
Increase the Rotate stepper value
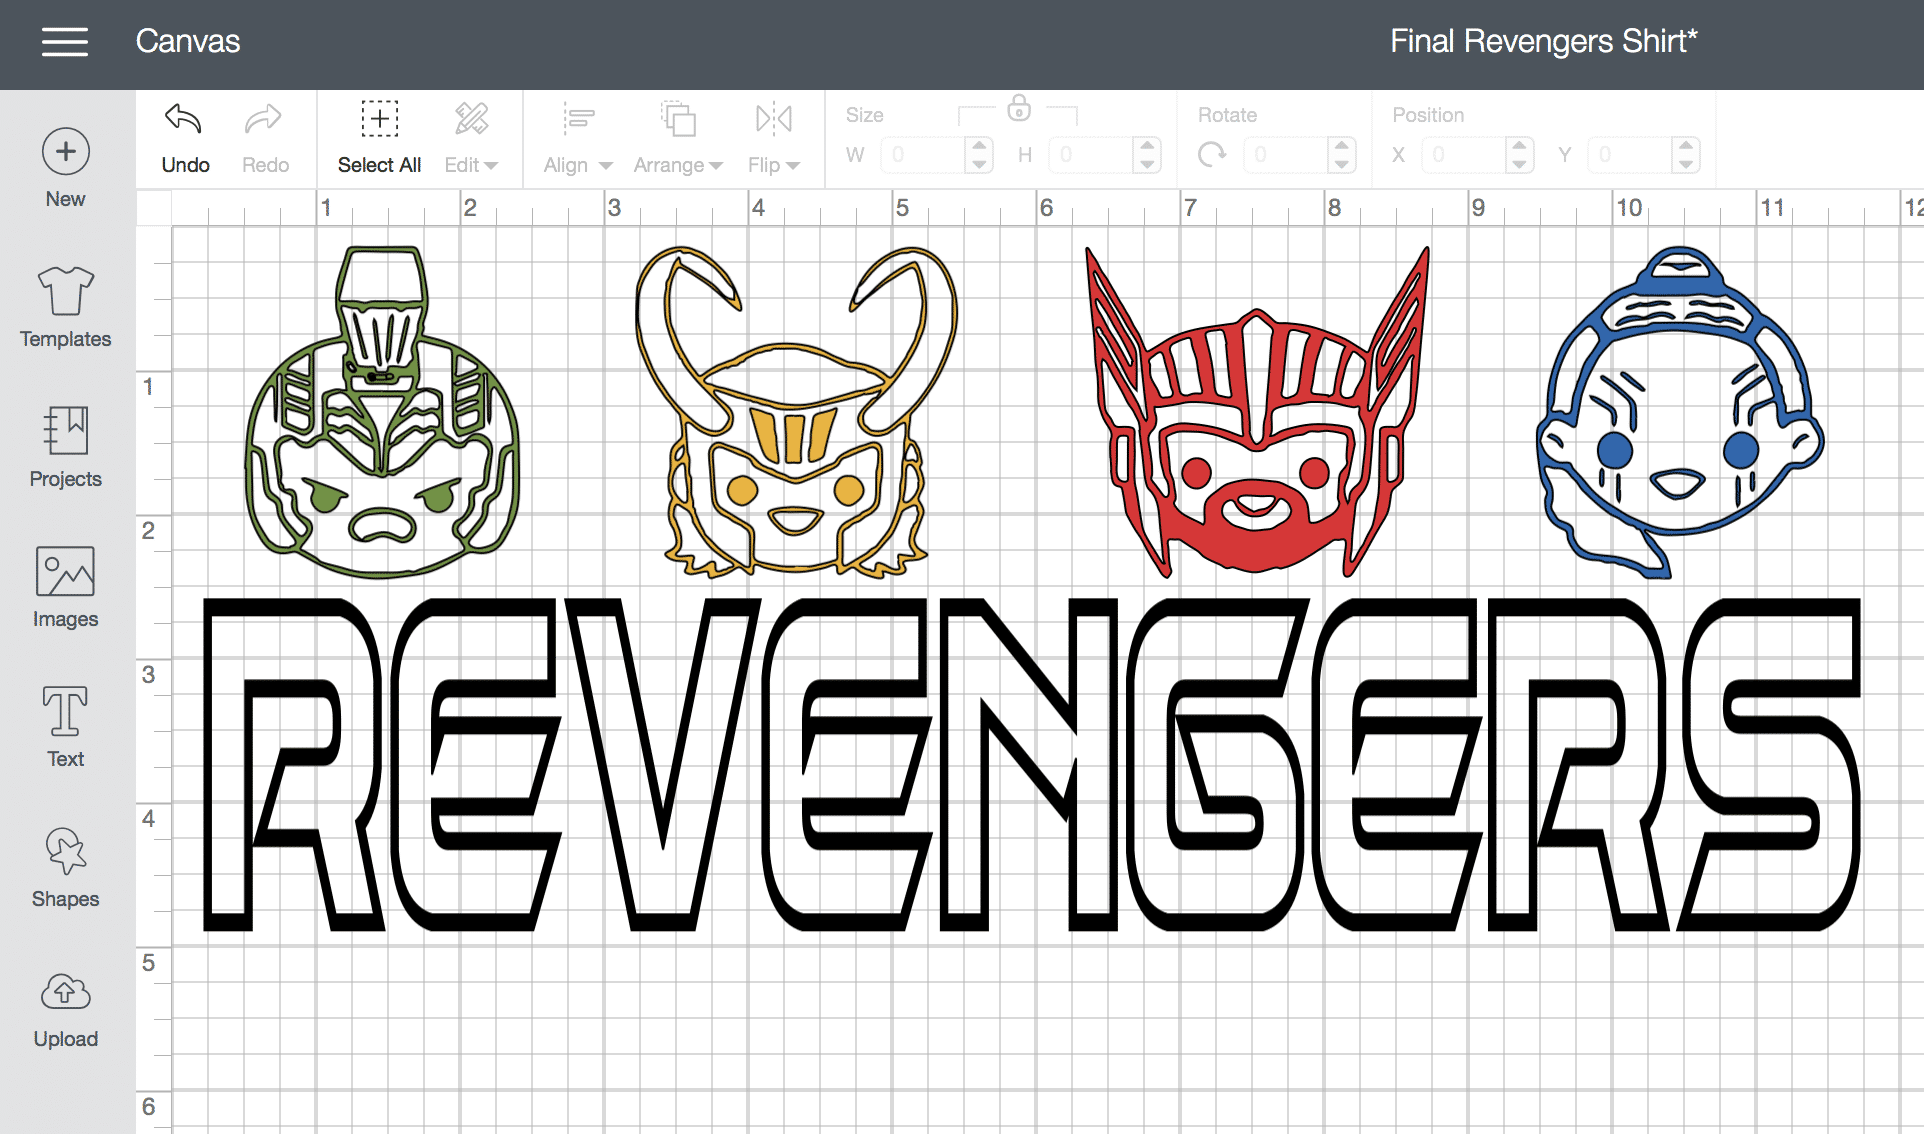pos(1342,146)
